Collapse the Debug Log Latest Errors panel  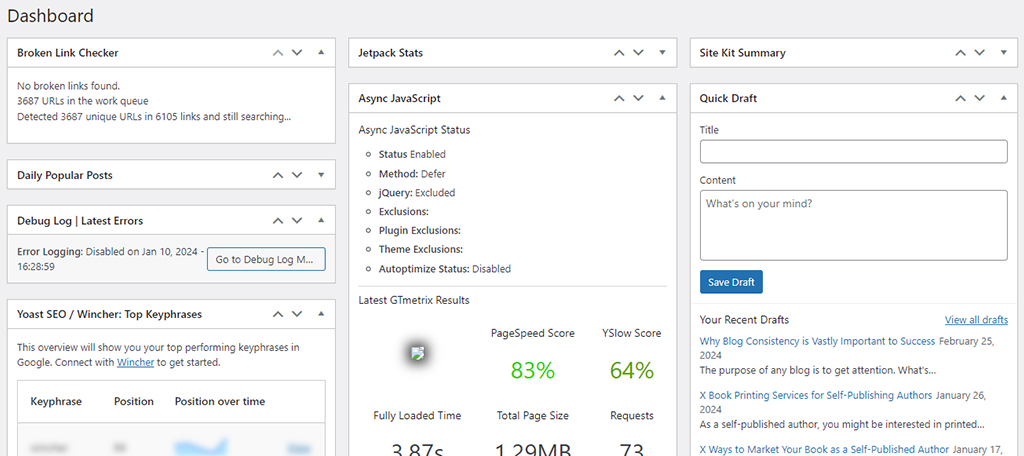tap(321, 221)
